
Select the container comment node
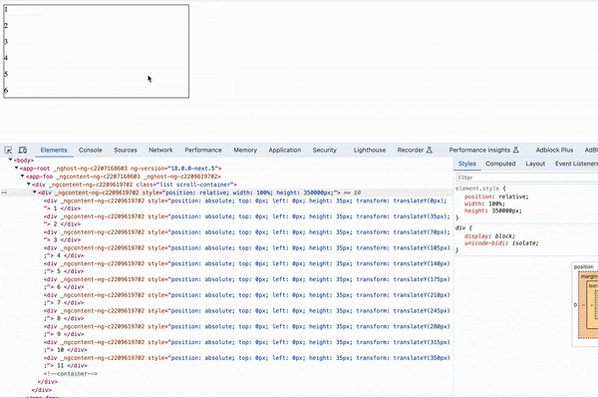tap(71, 374)
